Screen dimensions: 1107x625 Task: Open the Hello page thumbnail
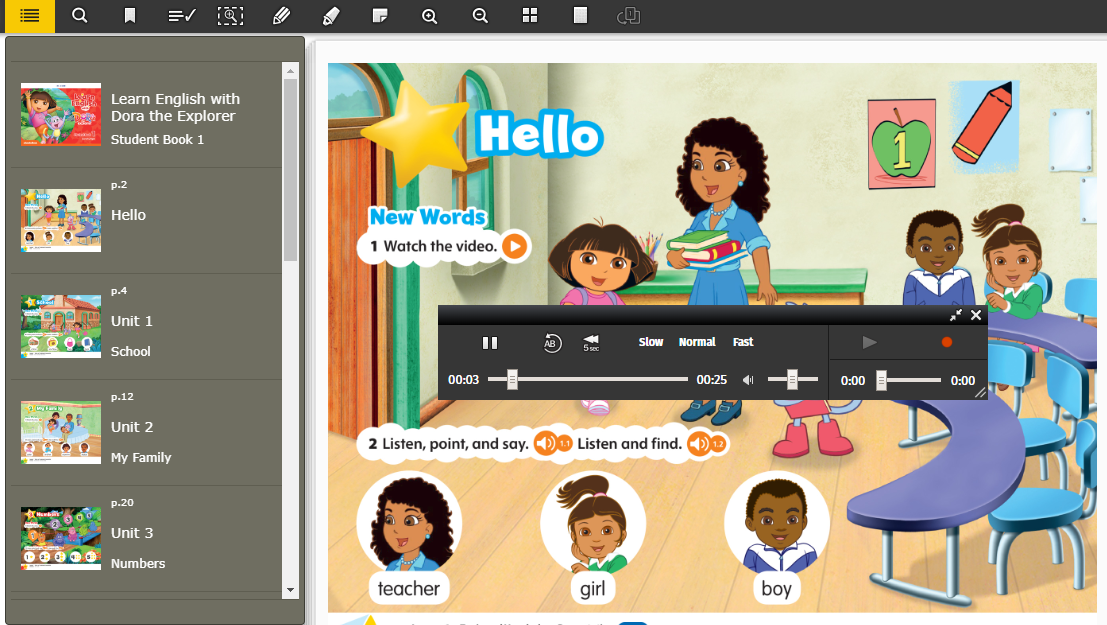tap(61, 220)
